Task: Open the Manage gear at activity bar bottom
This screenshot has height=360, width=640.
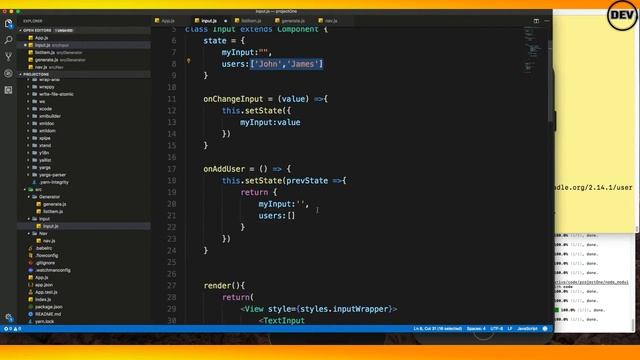Action: [9, 317]
